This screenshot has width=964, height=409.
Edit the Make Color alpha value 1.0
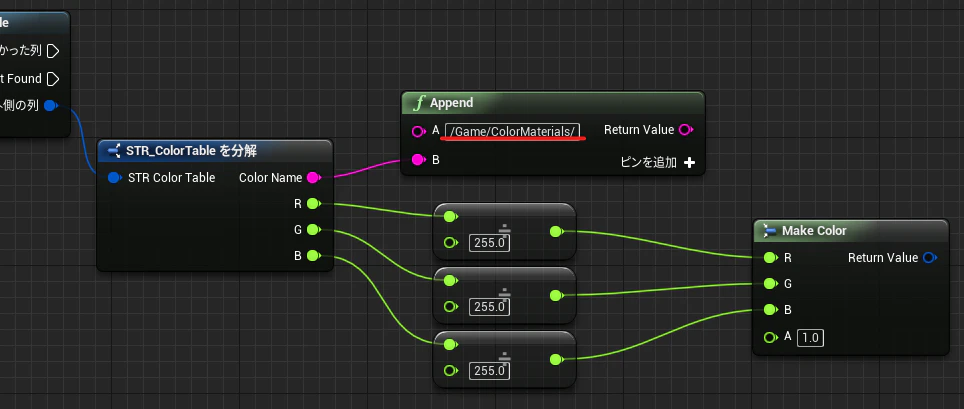pyautogui.click(x=810, y=338)
